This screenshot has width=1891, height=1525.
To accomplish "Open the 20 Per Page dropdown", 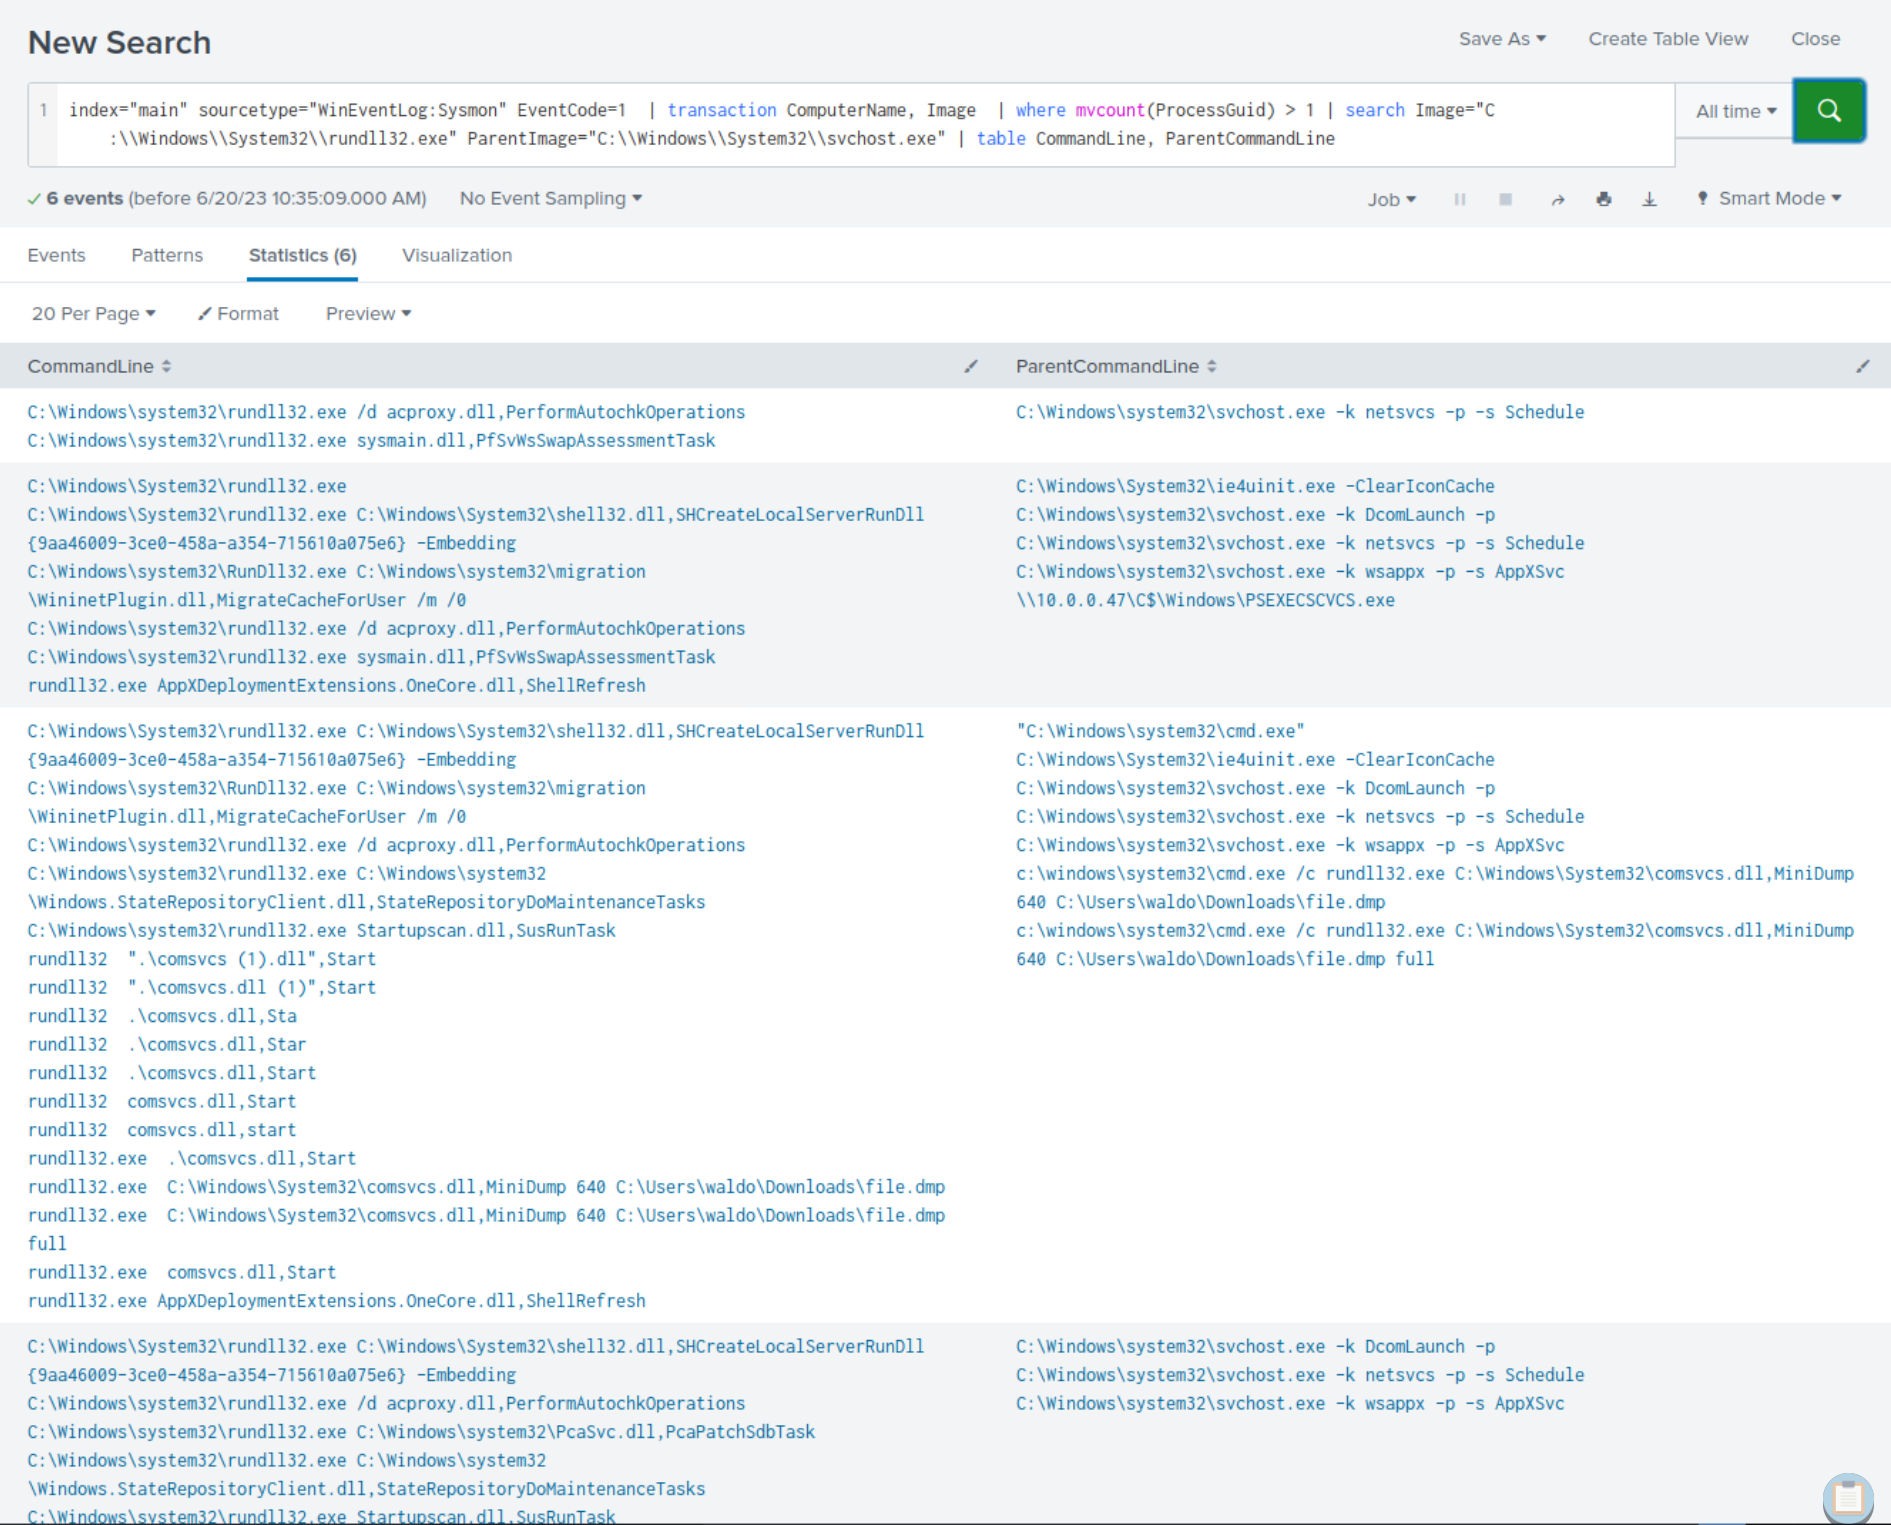I will click(x=93, y=314).
